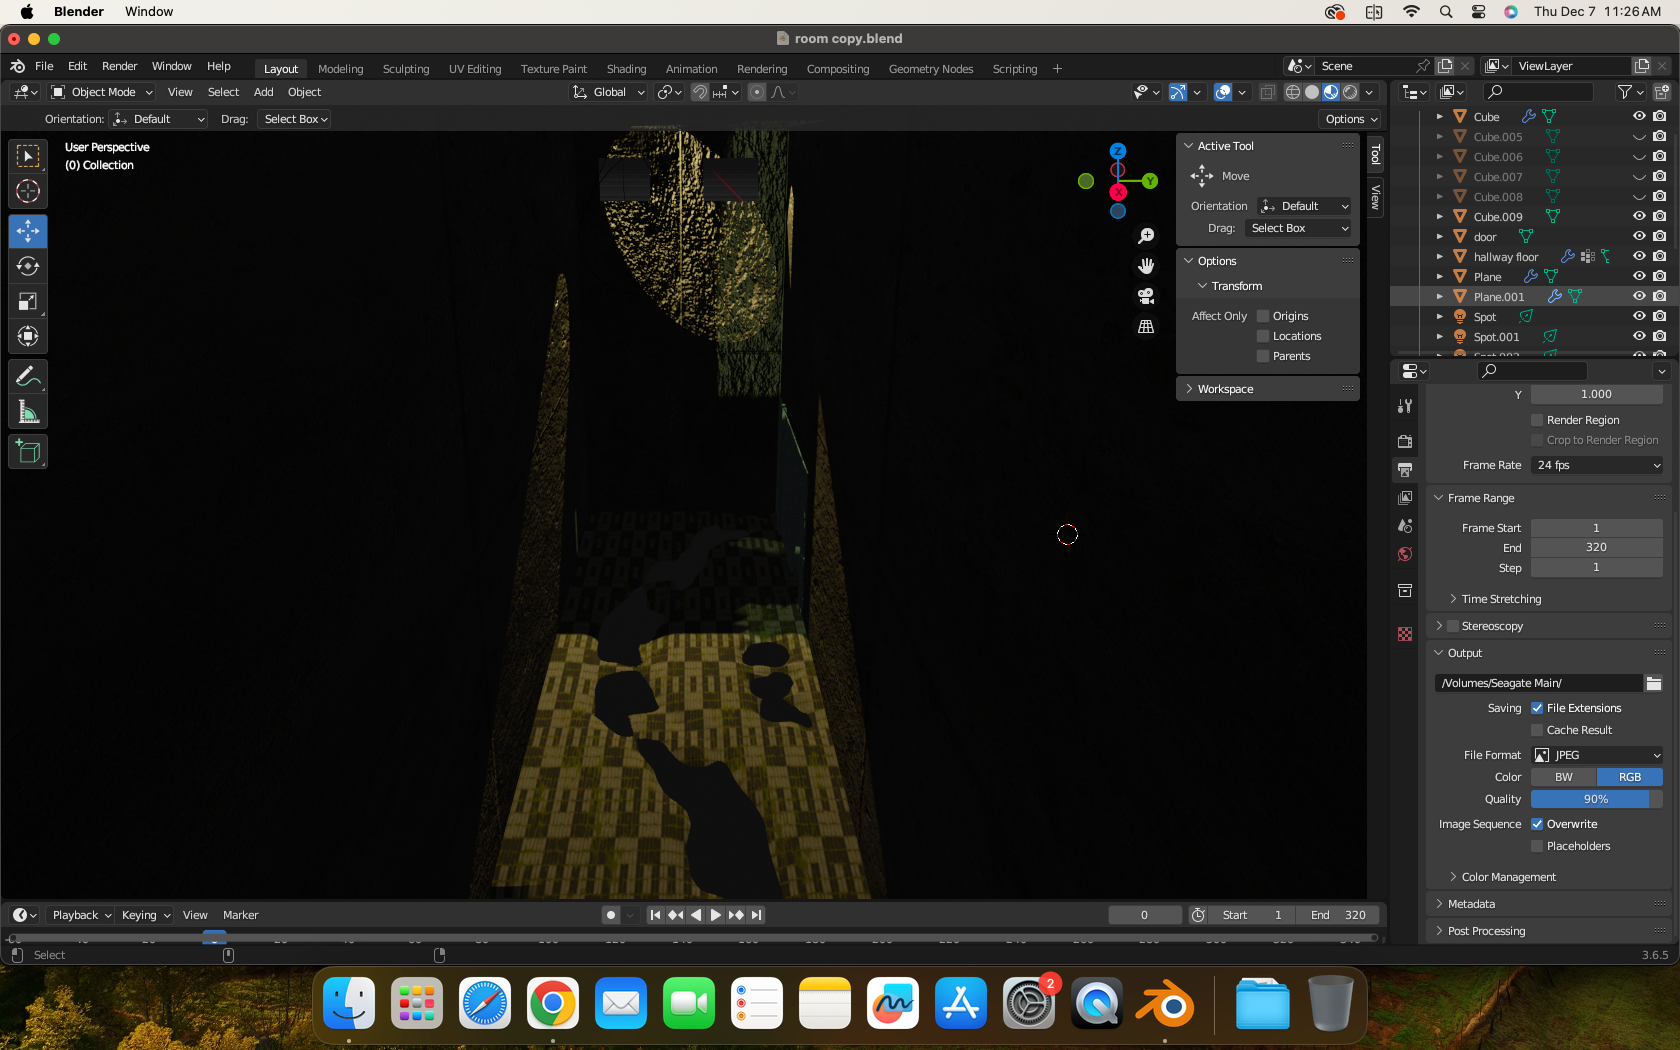1680x1050 pixels.
Task: Select the Move tool in toolbar
Action: tap(28, 231)
